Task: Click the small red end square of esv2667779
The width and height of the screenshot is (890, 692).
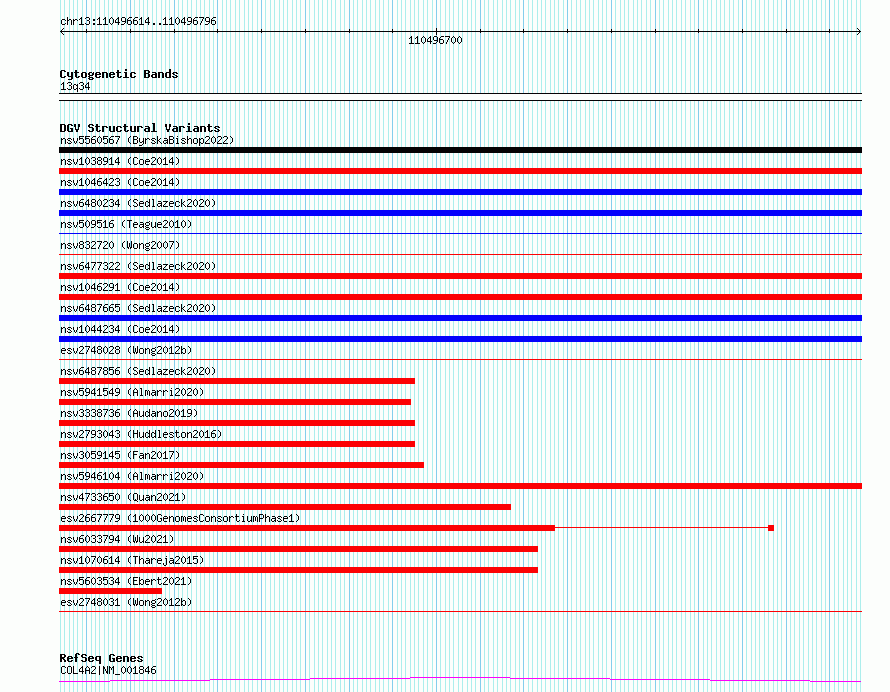Action: coord(771,528)
